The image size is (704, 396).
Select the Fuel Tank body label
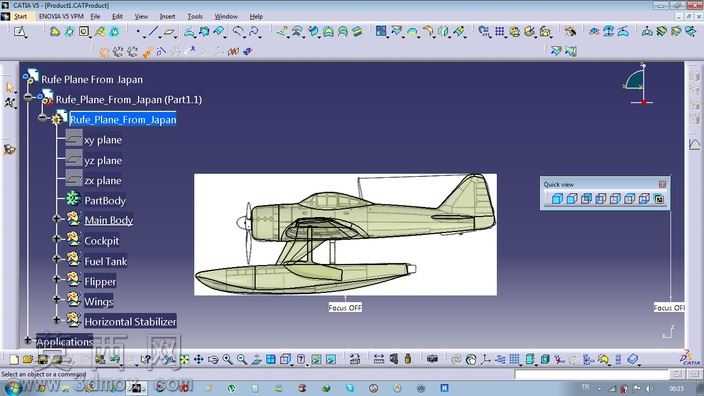coord(106,261)
